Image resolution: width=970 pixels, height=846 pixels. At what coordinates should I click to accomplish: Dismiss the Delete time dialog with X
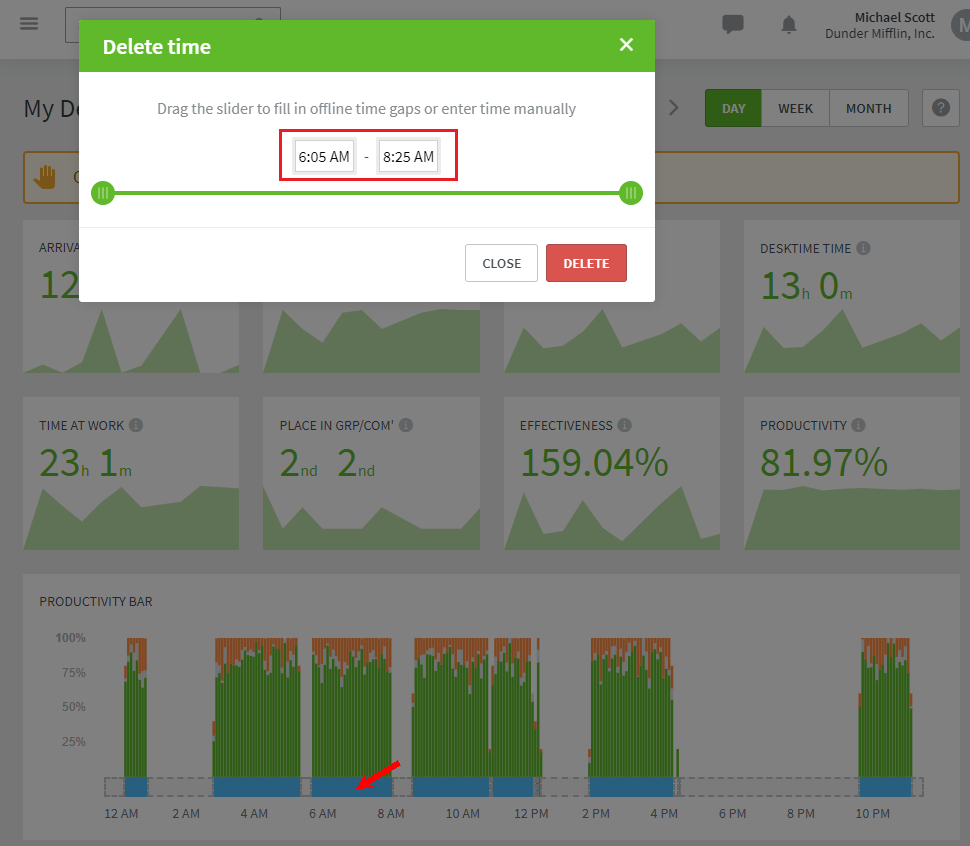pyautogui.click(x=626, y=44)
